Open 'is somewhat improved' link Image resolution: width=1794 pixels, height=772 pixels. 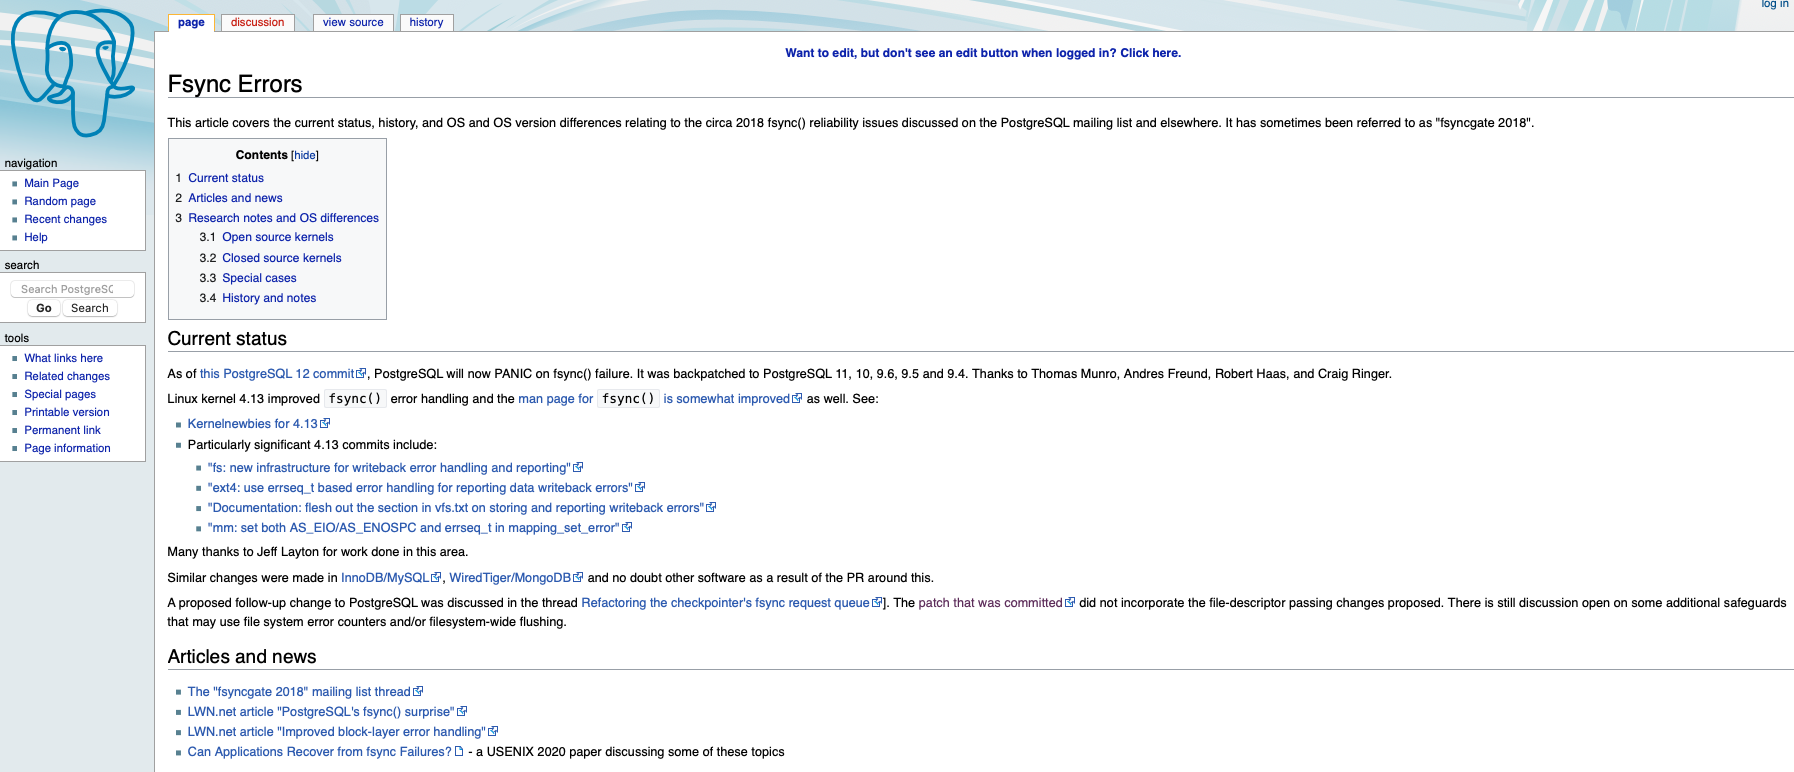pyautogui.click(x=726, y=399)
